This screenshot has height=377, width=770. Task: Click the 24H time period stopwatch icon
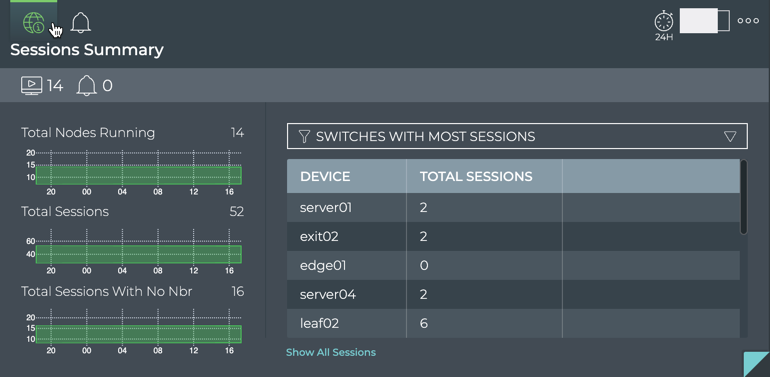663,25
